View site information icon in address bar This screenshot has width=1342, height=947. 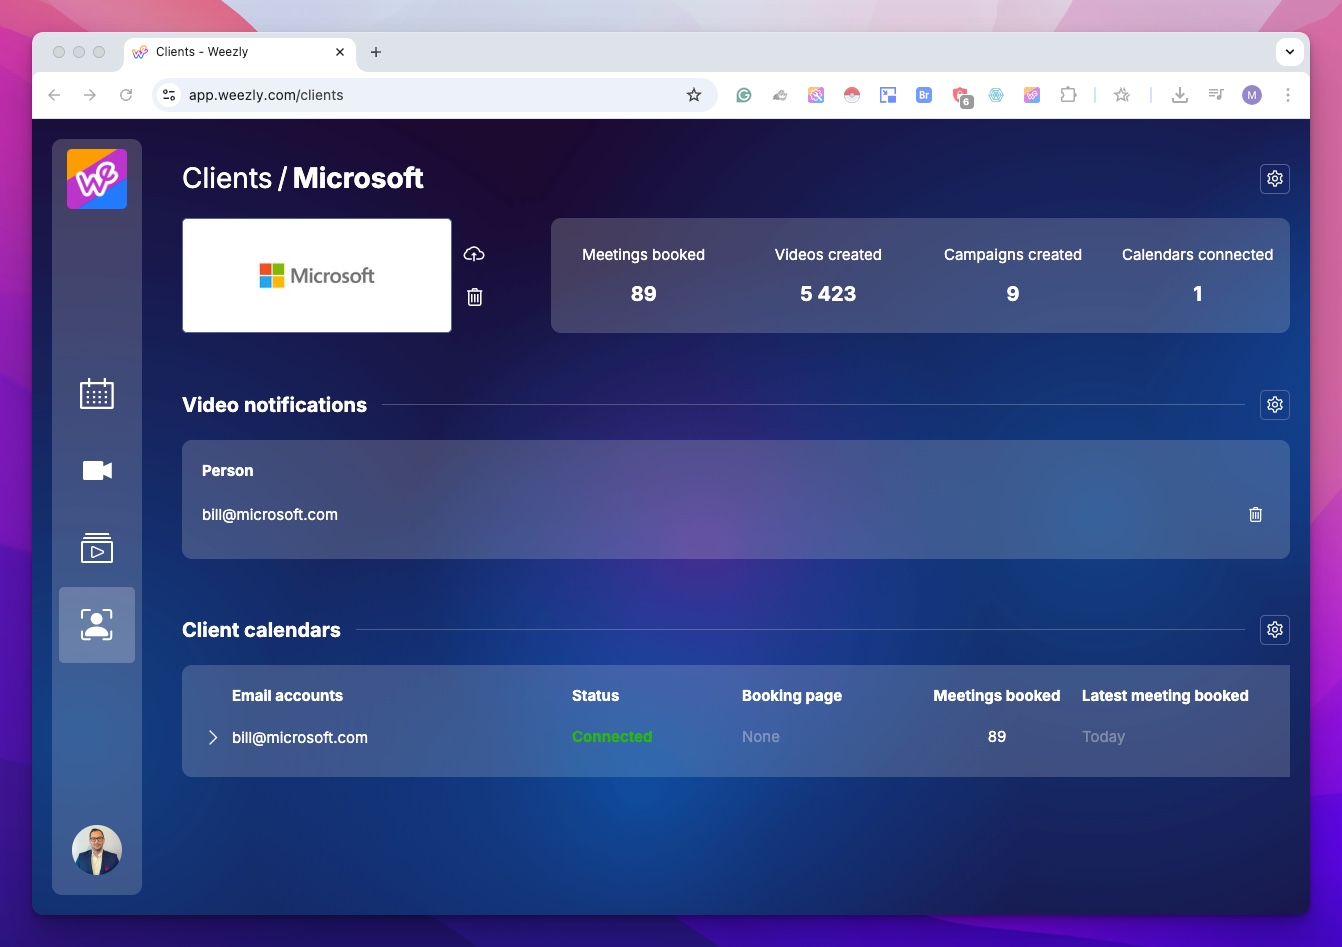169,95
